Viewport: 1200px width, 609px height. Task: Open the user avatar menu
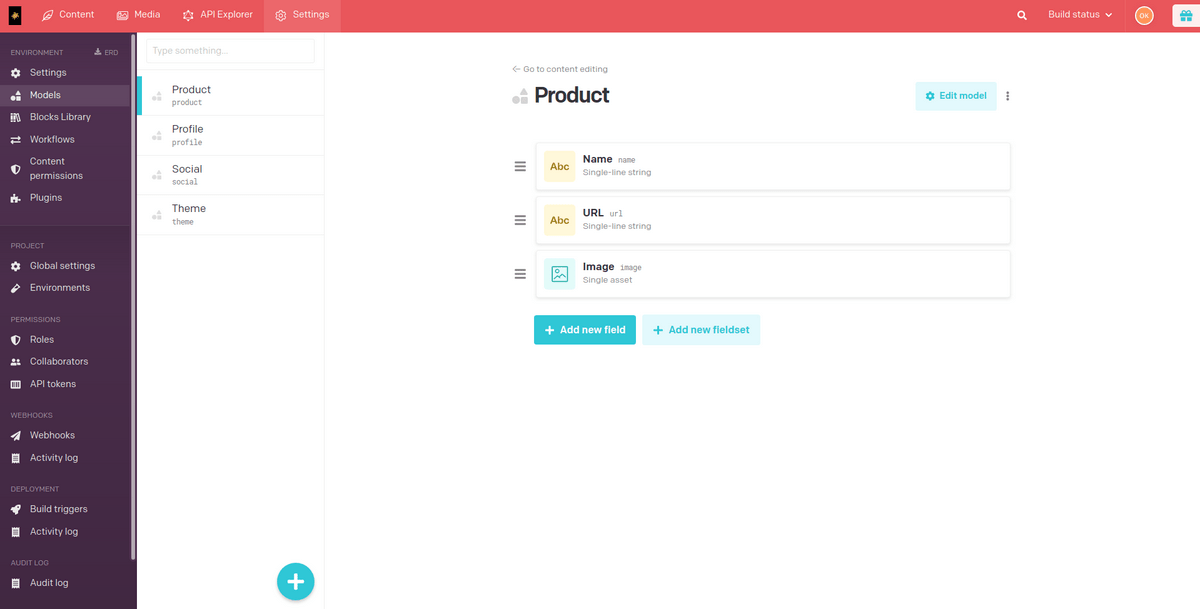(1144, 15)
